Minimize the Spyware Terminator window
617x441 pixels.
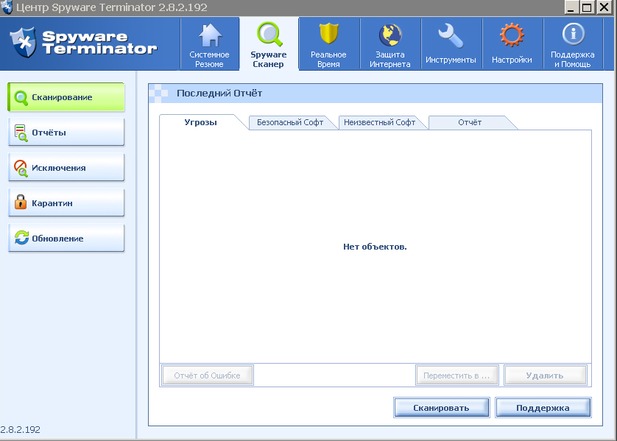click(571, 7)
